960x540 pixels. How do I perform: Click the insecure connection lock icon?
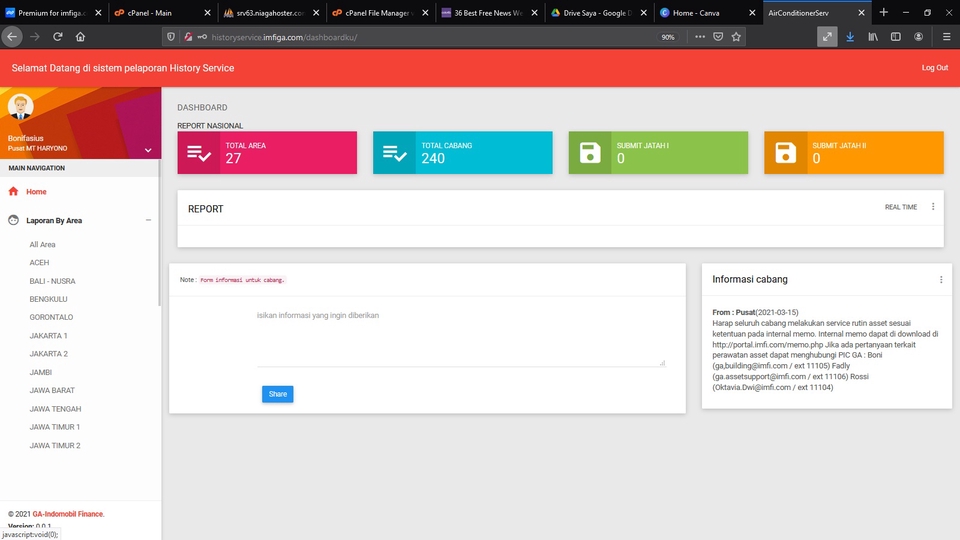(x=188, y=37)
